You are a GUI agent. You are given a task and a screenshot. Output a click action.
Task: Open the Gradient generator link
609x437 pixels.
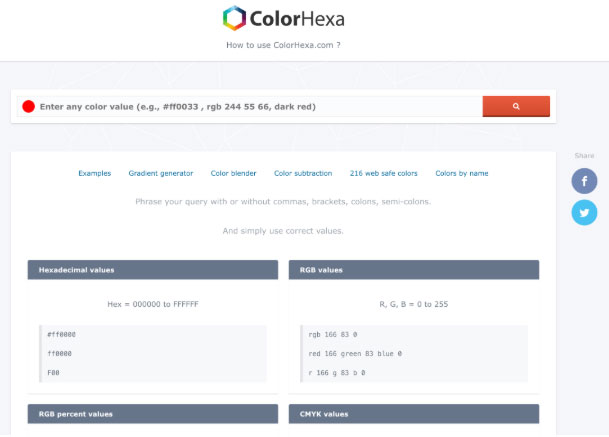(x=161, y=173)
